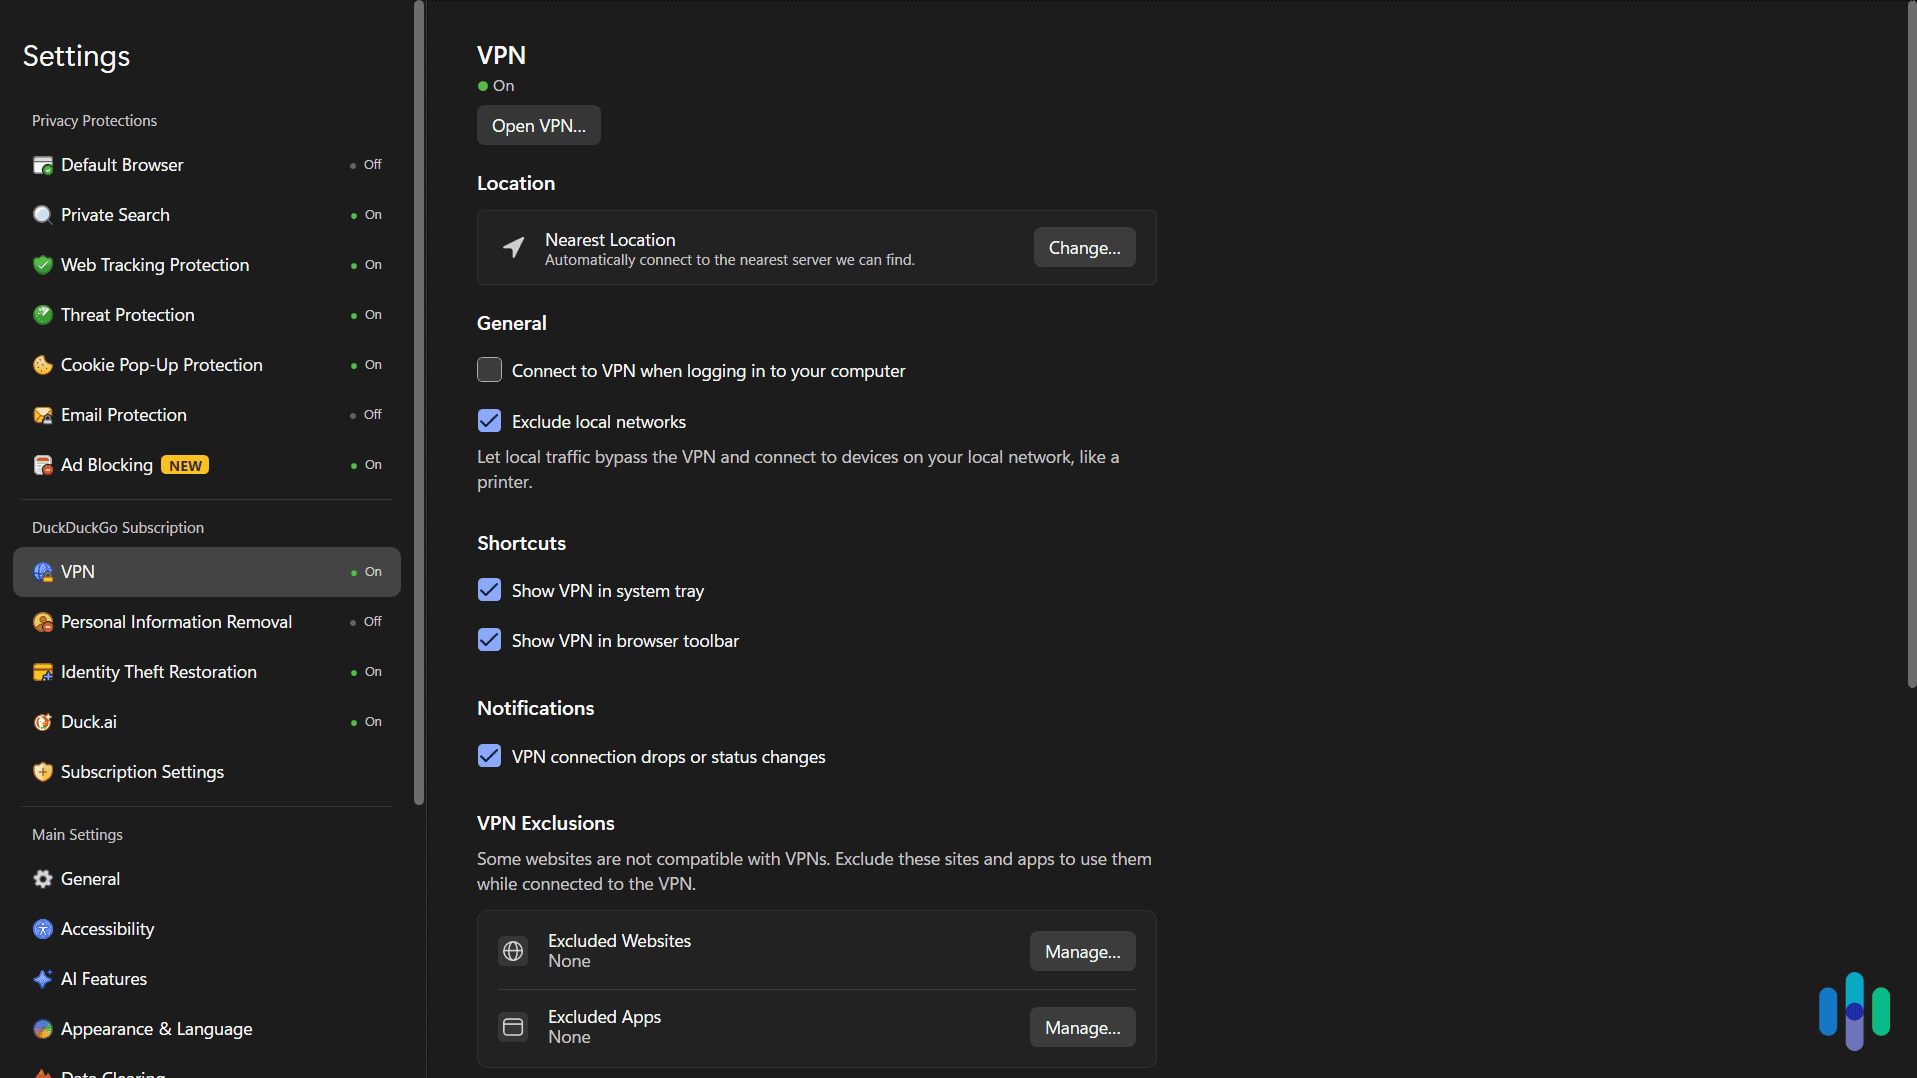Toggle Show VPN in system tray

pyautogui.click(x=489, y=590)
